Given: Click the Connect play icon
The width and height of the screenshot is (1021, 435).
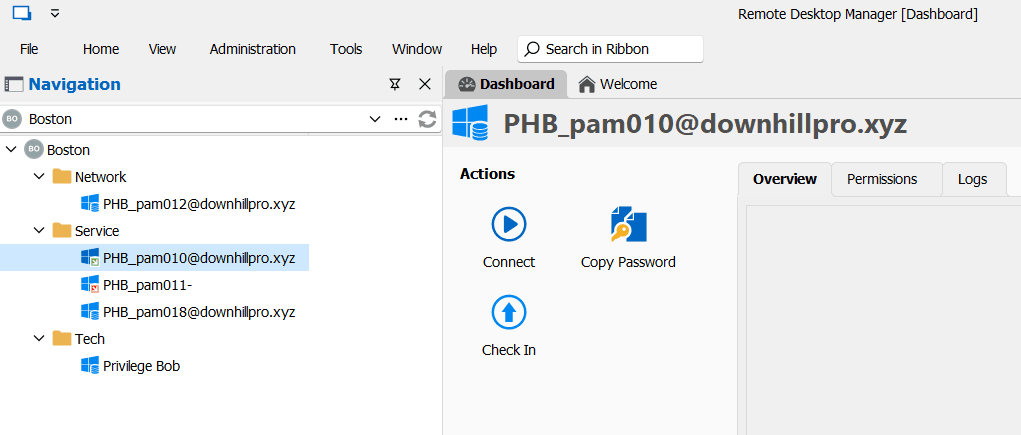Looking at the screenshot, I should 509,225.
